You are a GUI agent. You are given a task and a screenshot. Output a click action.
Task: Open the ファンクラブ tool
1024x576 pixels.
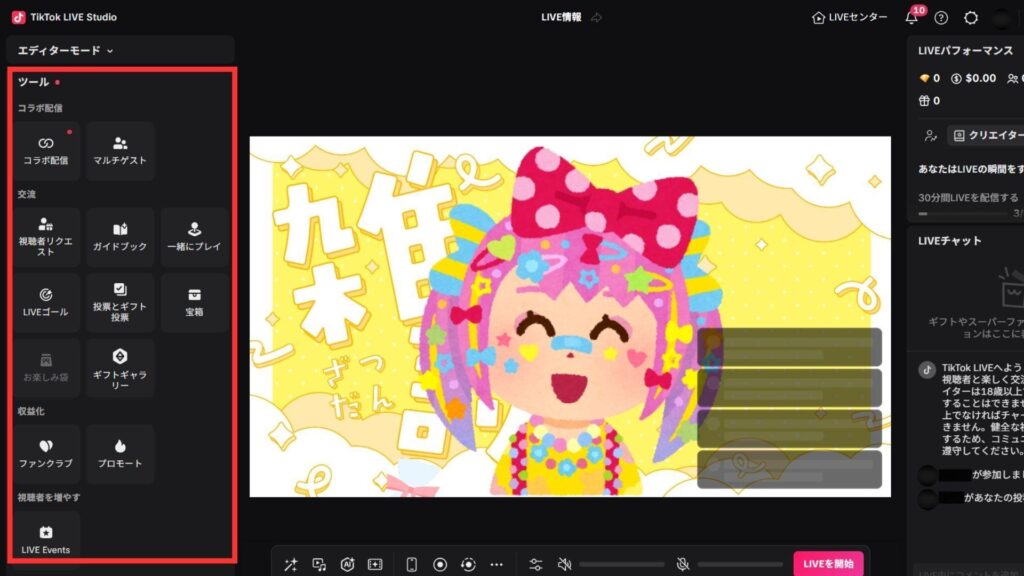46,454
